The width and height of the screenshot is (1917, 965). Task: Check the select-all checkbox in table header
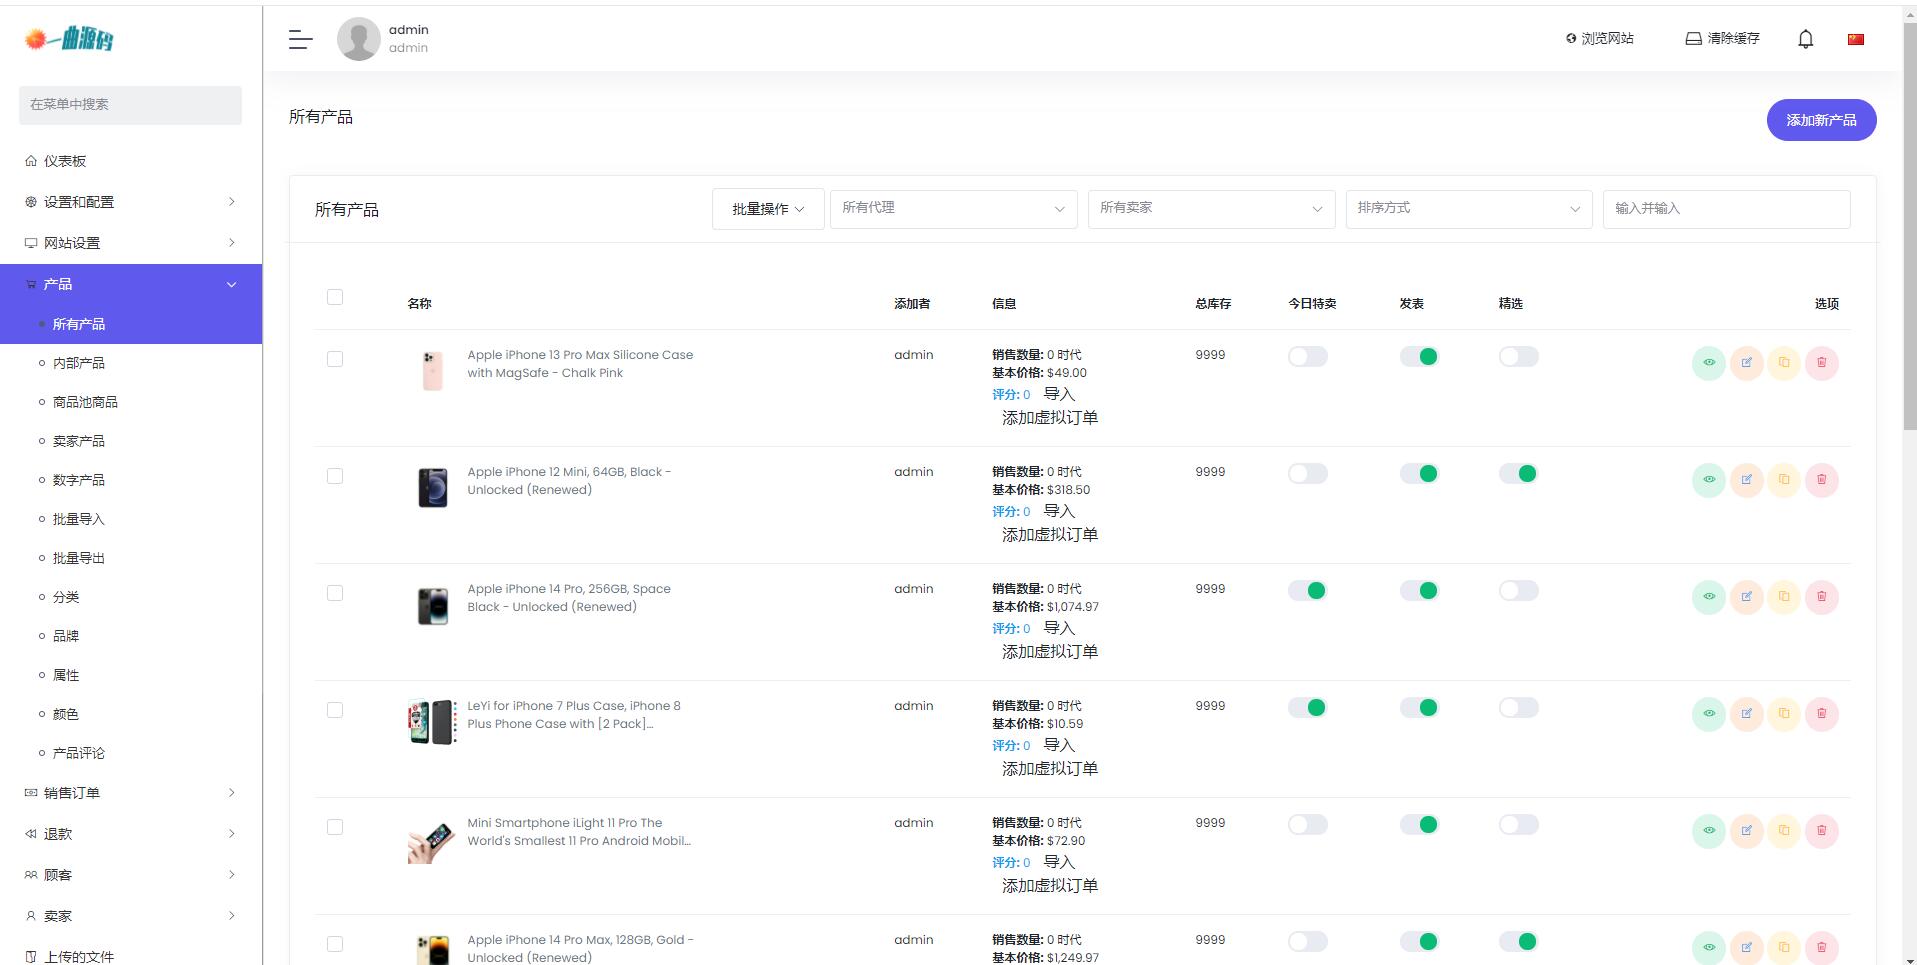tap(335, 297)
